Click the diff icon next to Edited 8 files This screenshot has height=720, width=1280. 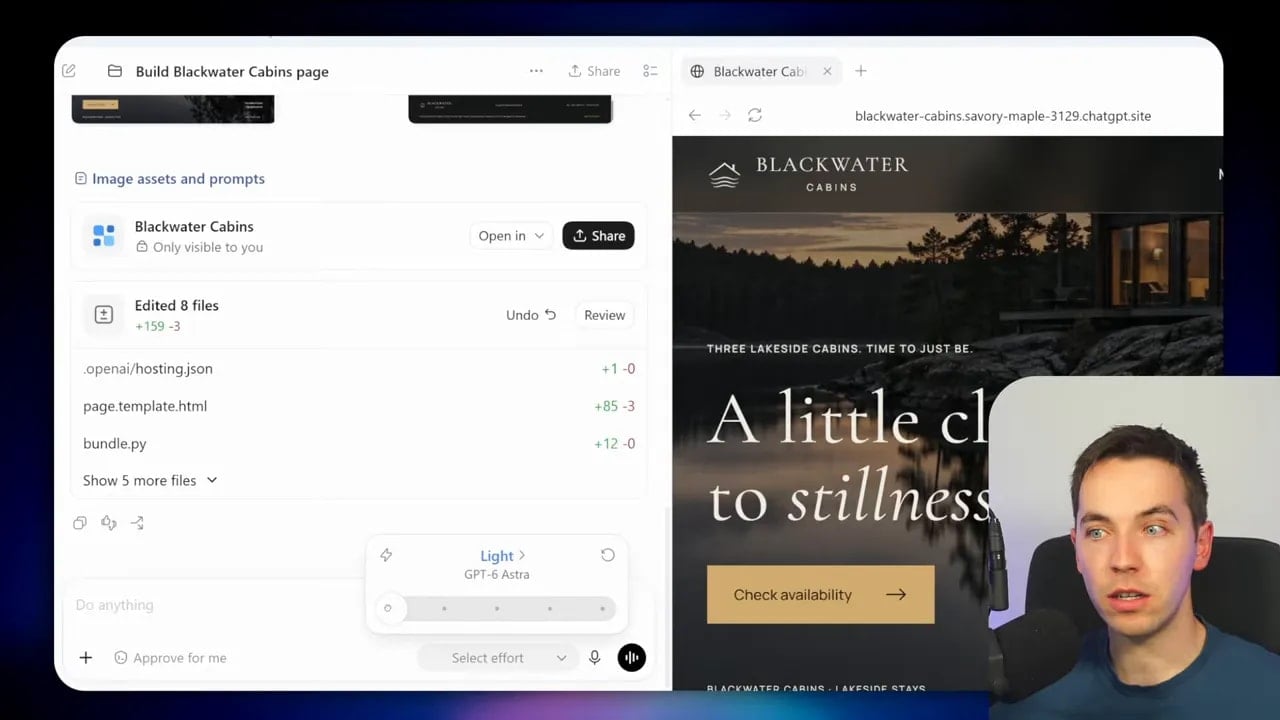tap(104, 315)
